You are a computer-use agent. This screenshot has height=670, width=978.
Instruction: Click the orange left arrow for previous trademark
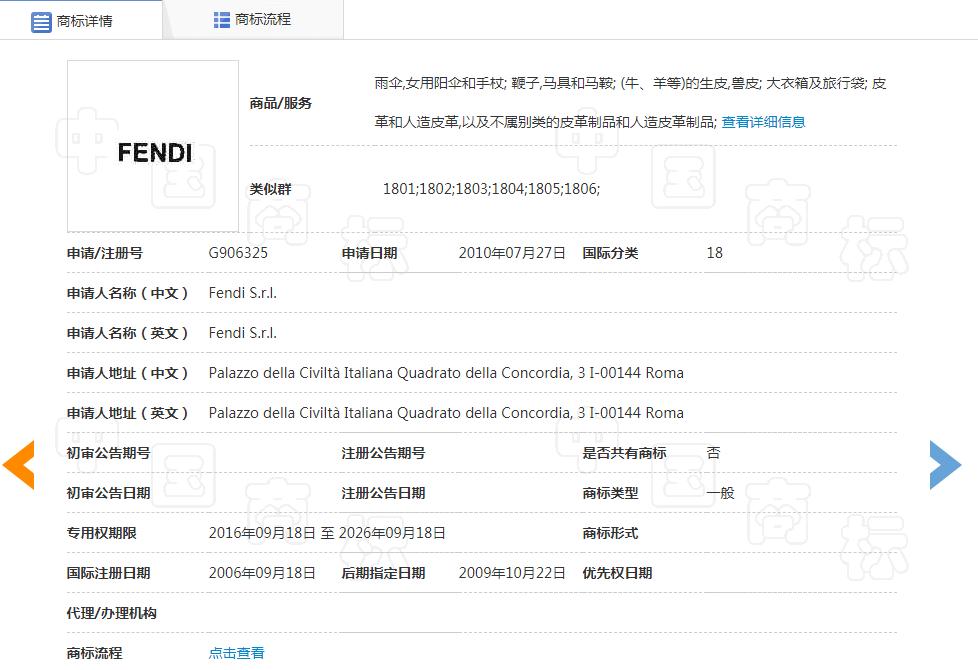tap(16, 464)
